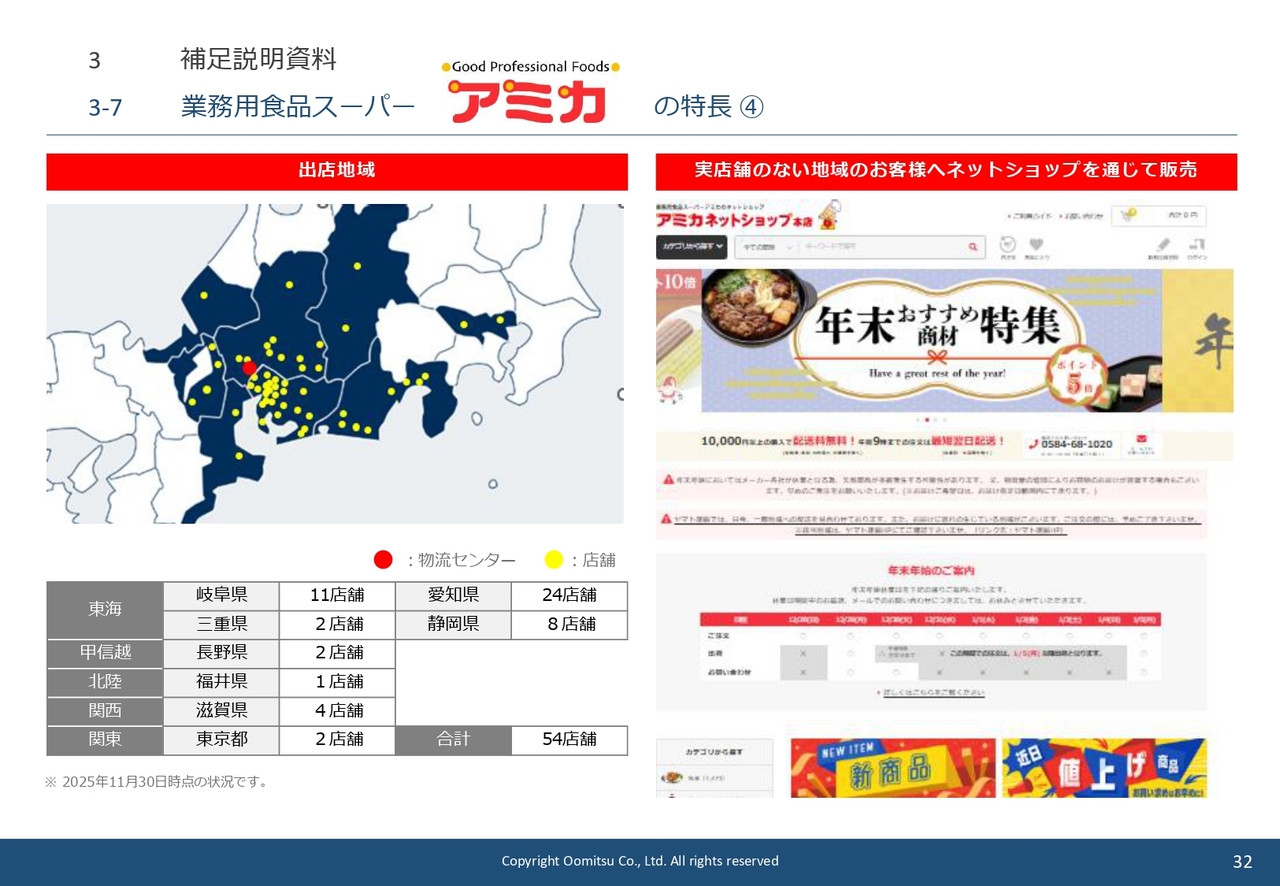Click the shopping cart icon
1280x886 pixels.
pyautogui.click(x=1130, y=215)
